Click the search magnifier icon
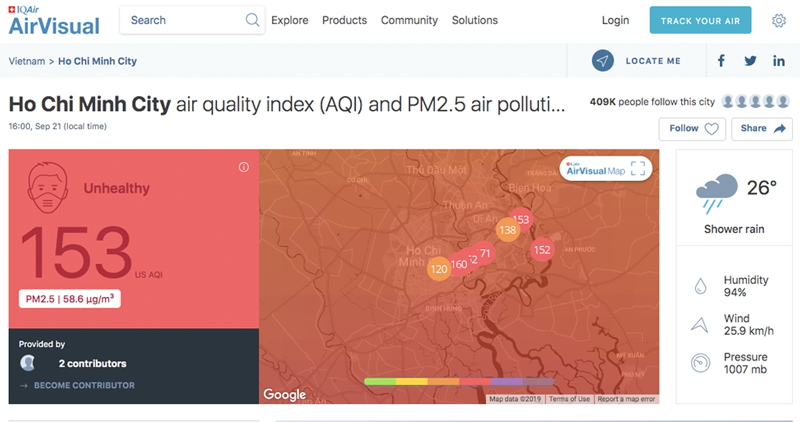The width and height of the screenshot is (800, 422). pos(252,20)
